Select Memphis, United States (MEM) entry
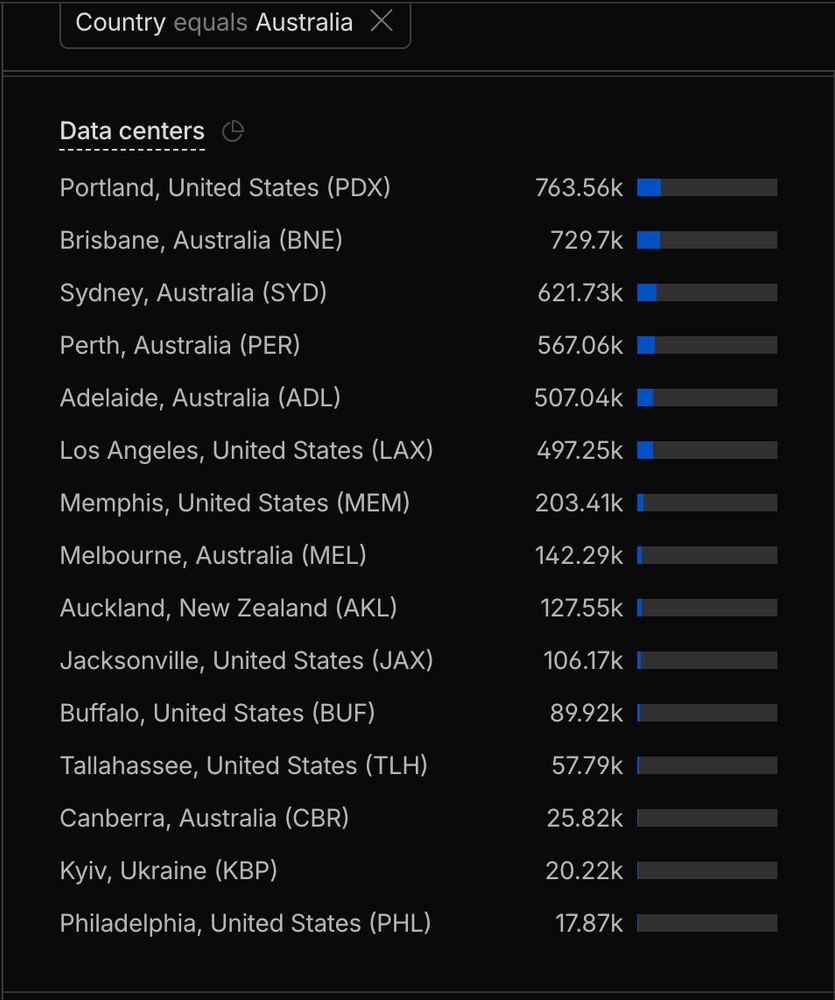 (418, 503)
